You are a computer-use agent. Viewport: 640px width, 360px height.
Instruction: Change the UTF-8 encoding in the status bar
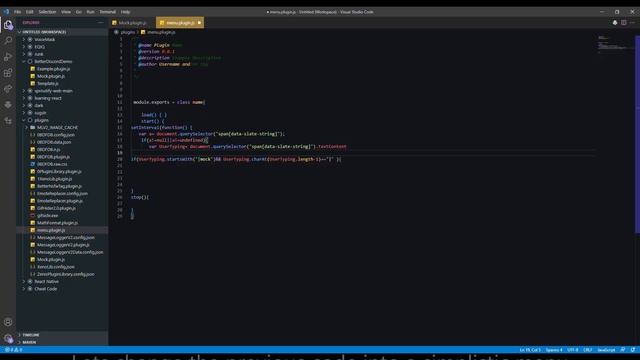[573, 350]
